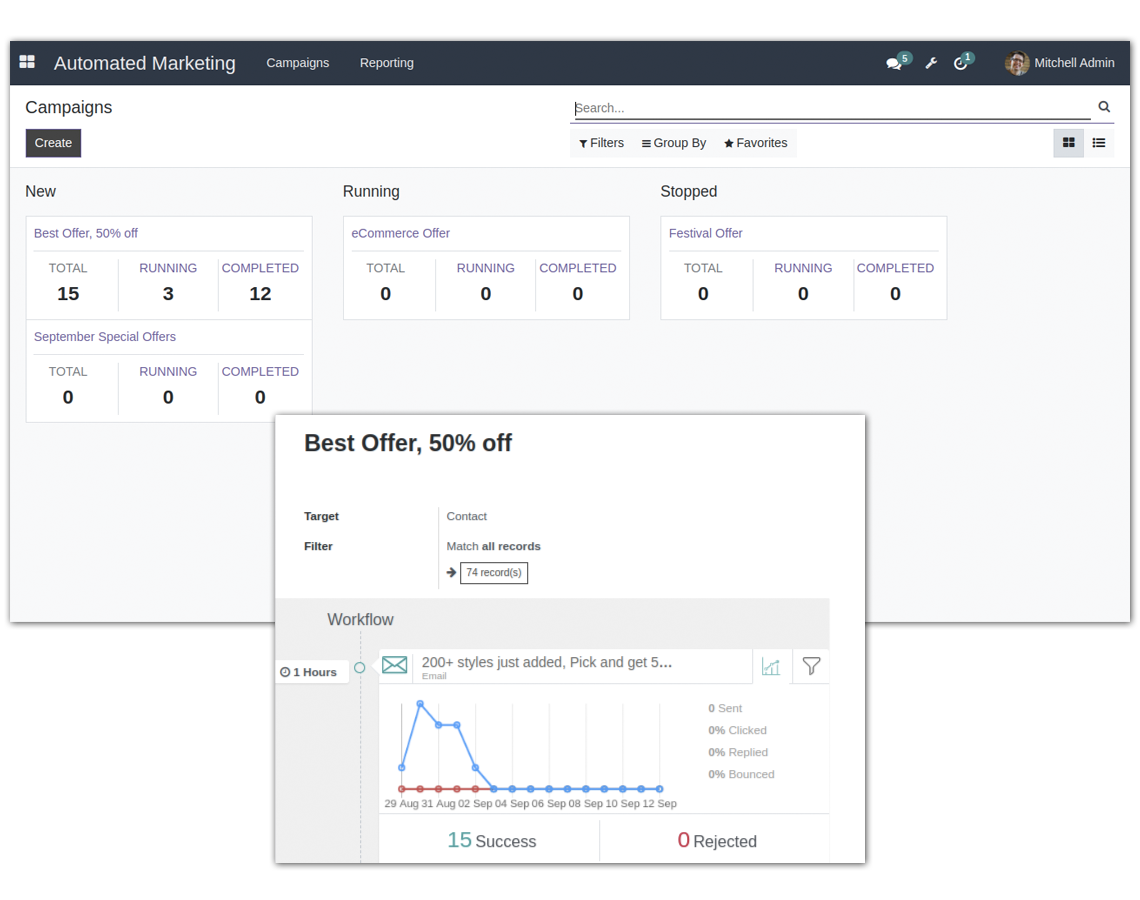The image size is (1140, 900).
Task: Open the apps grid icon
Action: 27,62
